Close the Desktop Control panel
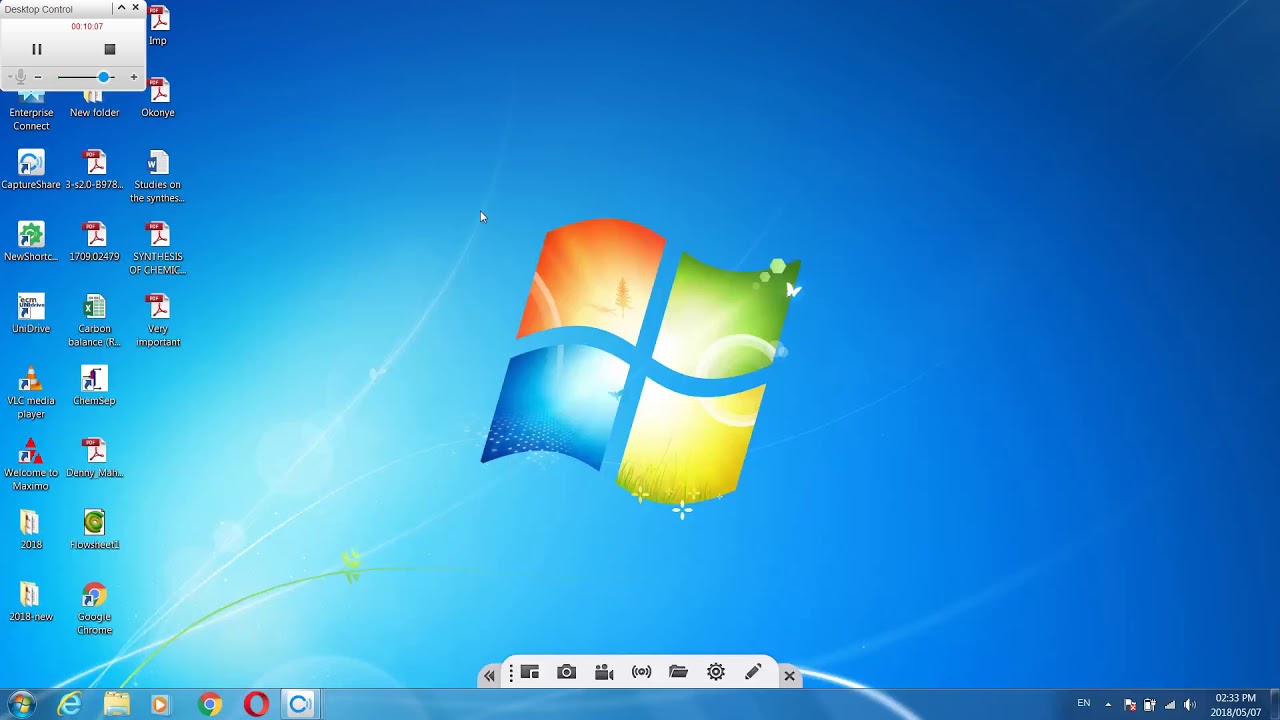This screenshot has height=720, width=1280. (x=136, y=8)
